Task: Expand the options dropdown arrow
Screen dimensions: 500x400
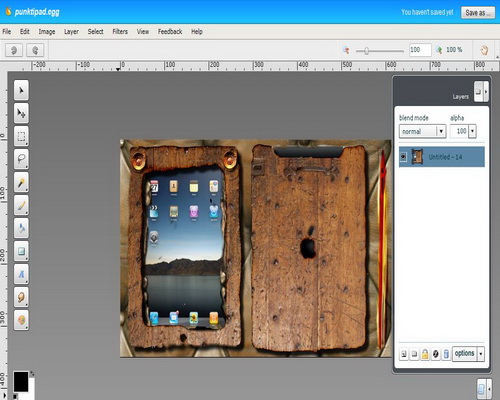Action: [481, 354]
